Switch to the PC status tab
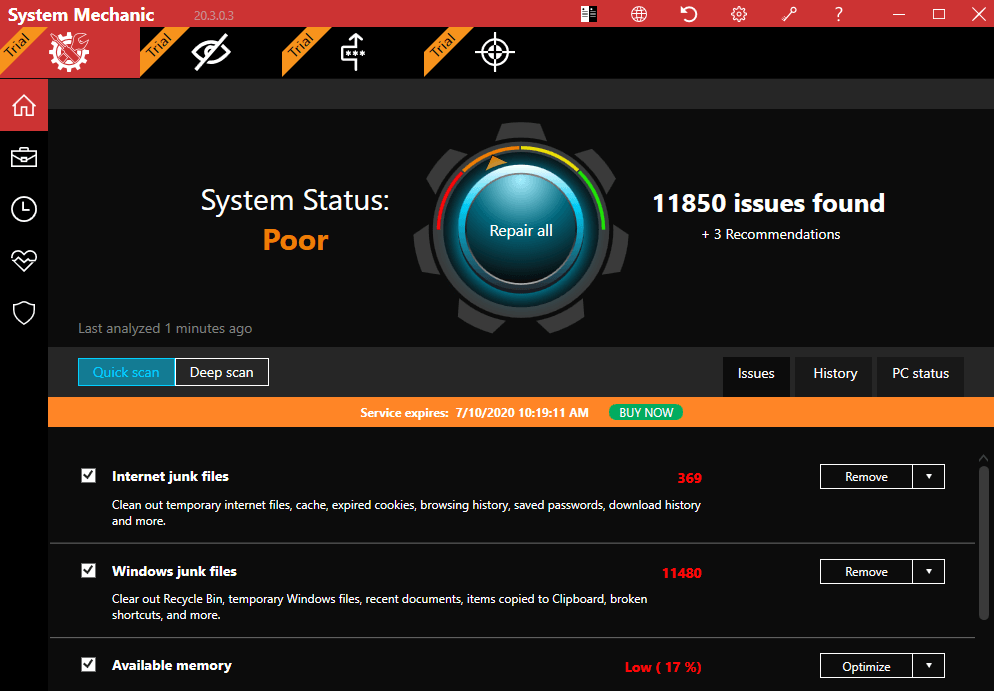994x691 pixels. 920,374
